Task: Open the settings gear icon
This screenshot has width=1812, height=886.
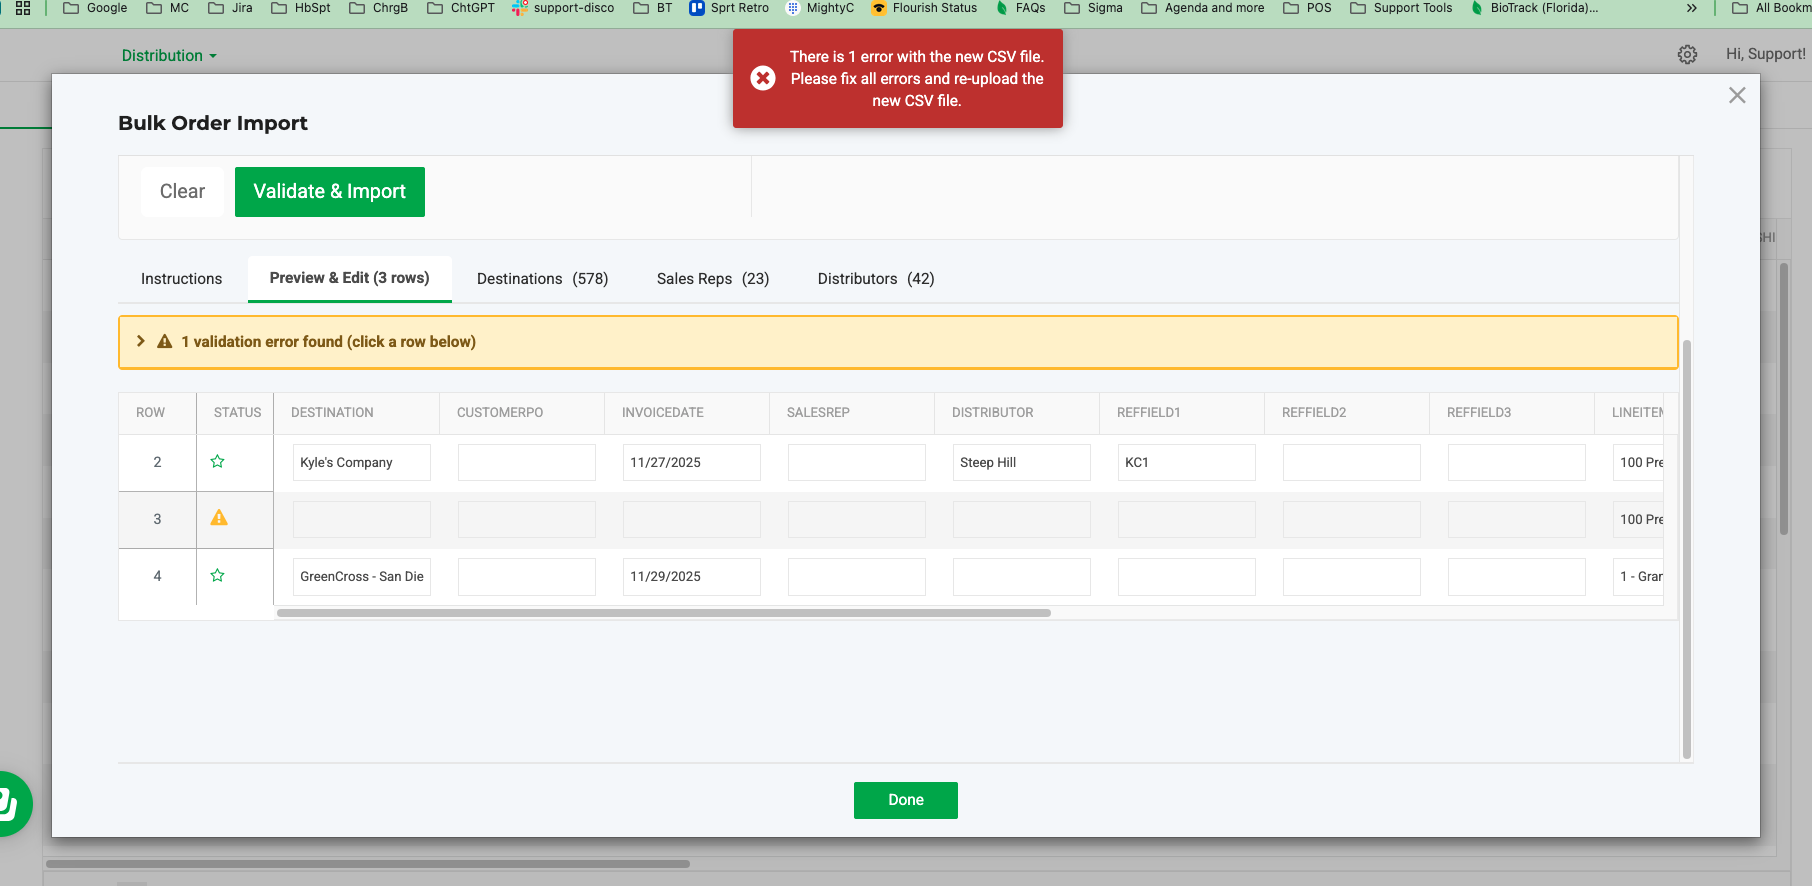Action: pyautogui.click(x=1687, y=55)
